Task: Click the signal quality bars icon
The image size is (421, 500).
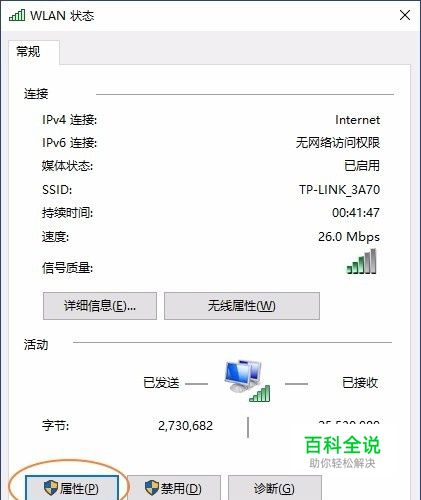Action: point(362,262)
